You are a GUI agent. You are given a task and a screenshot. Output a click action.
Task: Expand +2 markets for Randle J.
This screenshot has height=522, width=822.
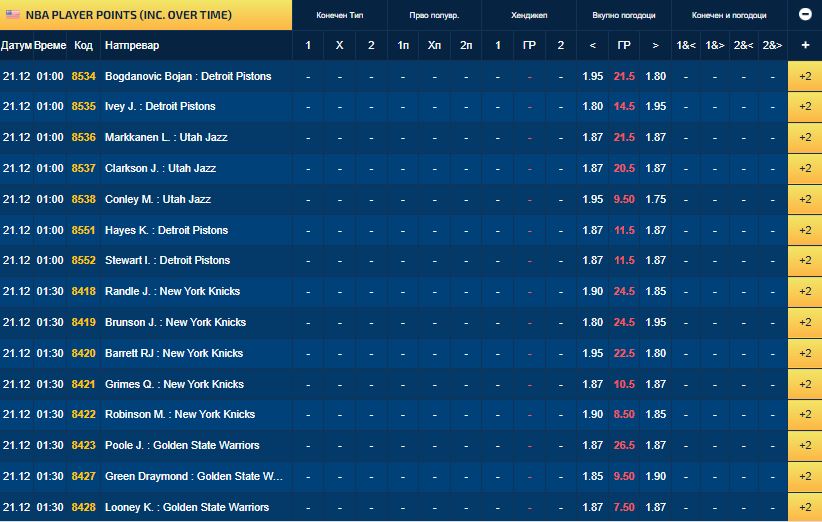[805, 291]
